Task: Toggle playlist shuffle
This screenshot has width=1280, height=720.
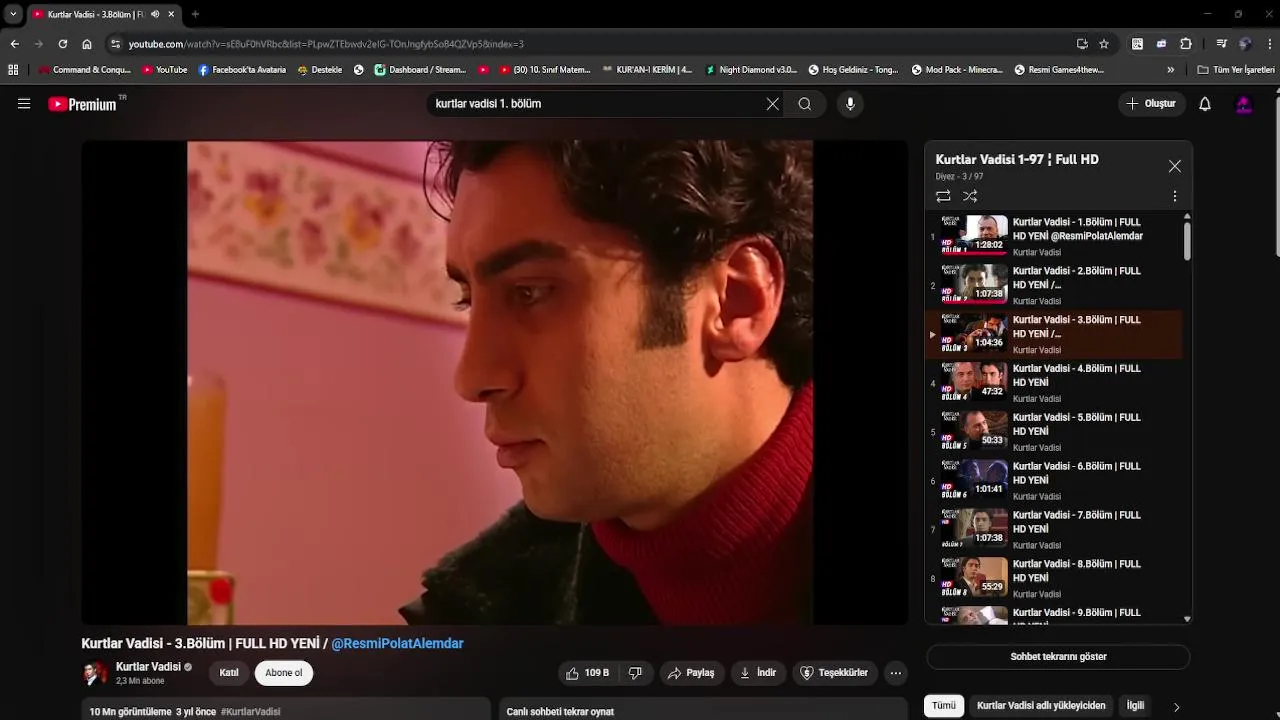Action: point(970,196)
